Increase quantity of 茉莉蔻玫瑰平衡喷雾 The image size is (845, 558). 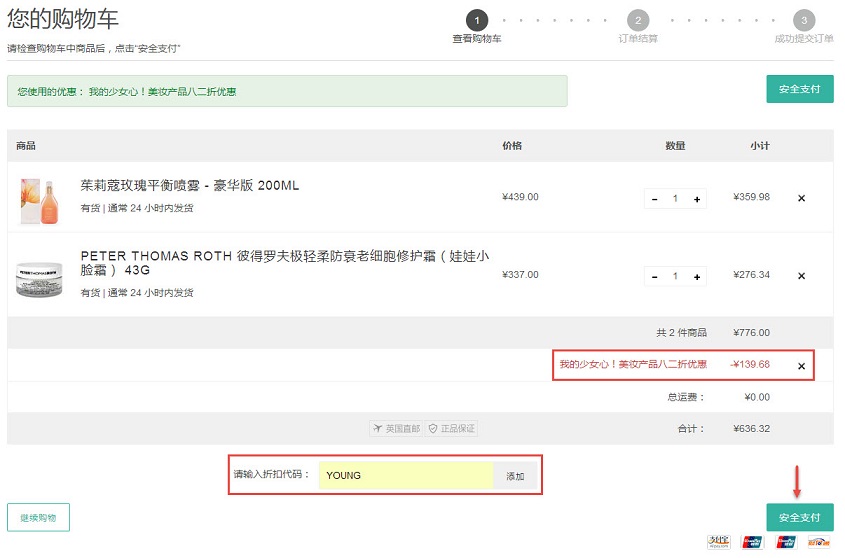coord(697,199)
